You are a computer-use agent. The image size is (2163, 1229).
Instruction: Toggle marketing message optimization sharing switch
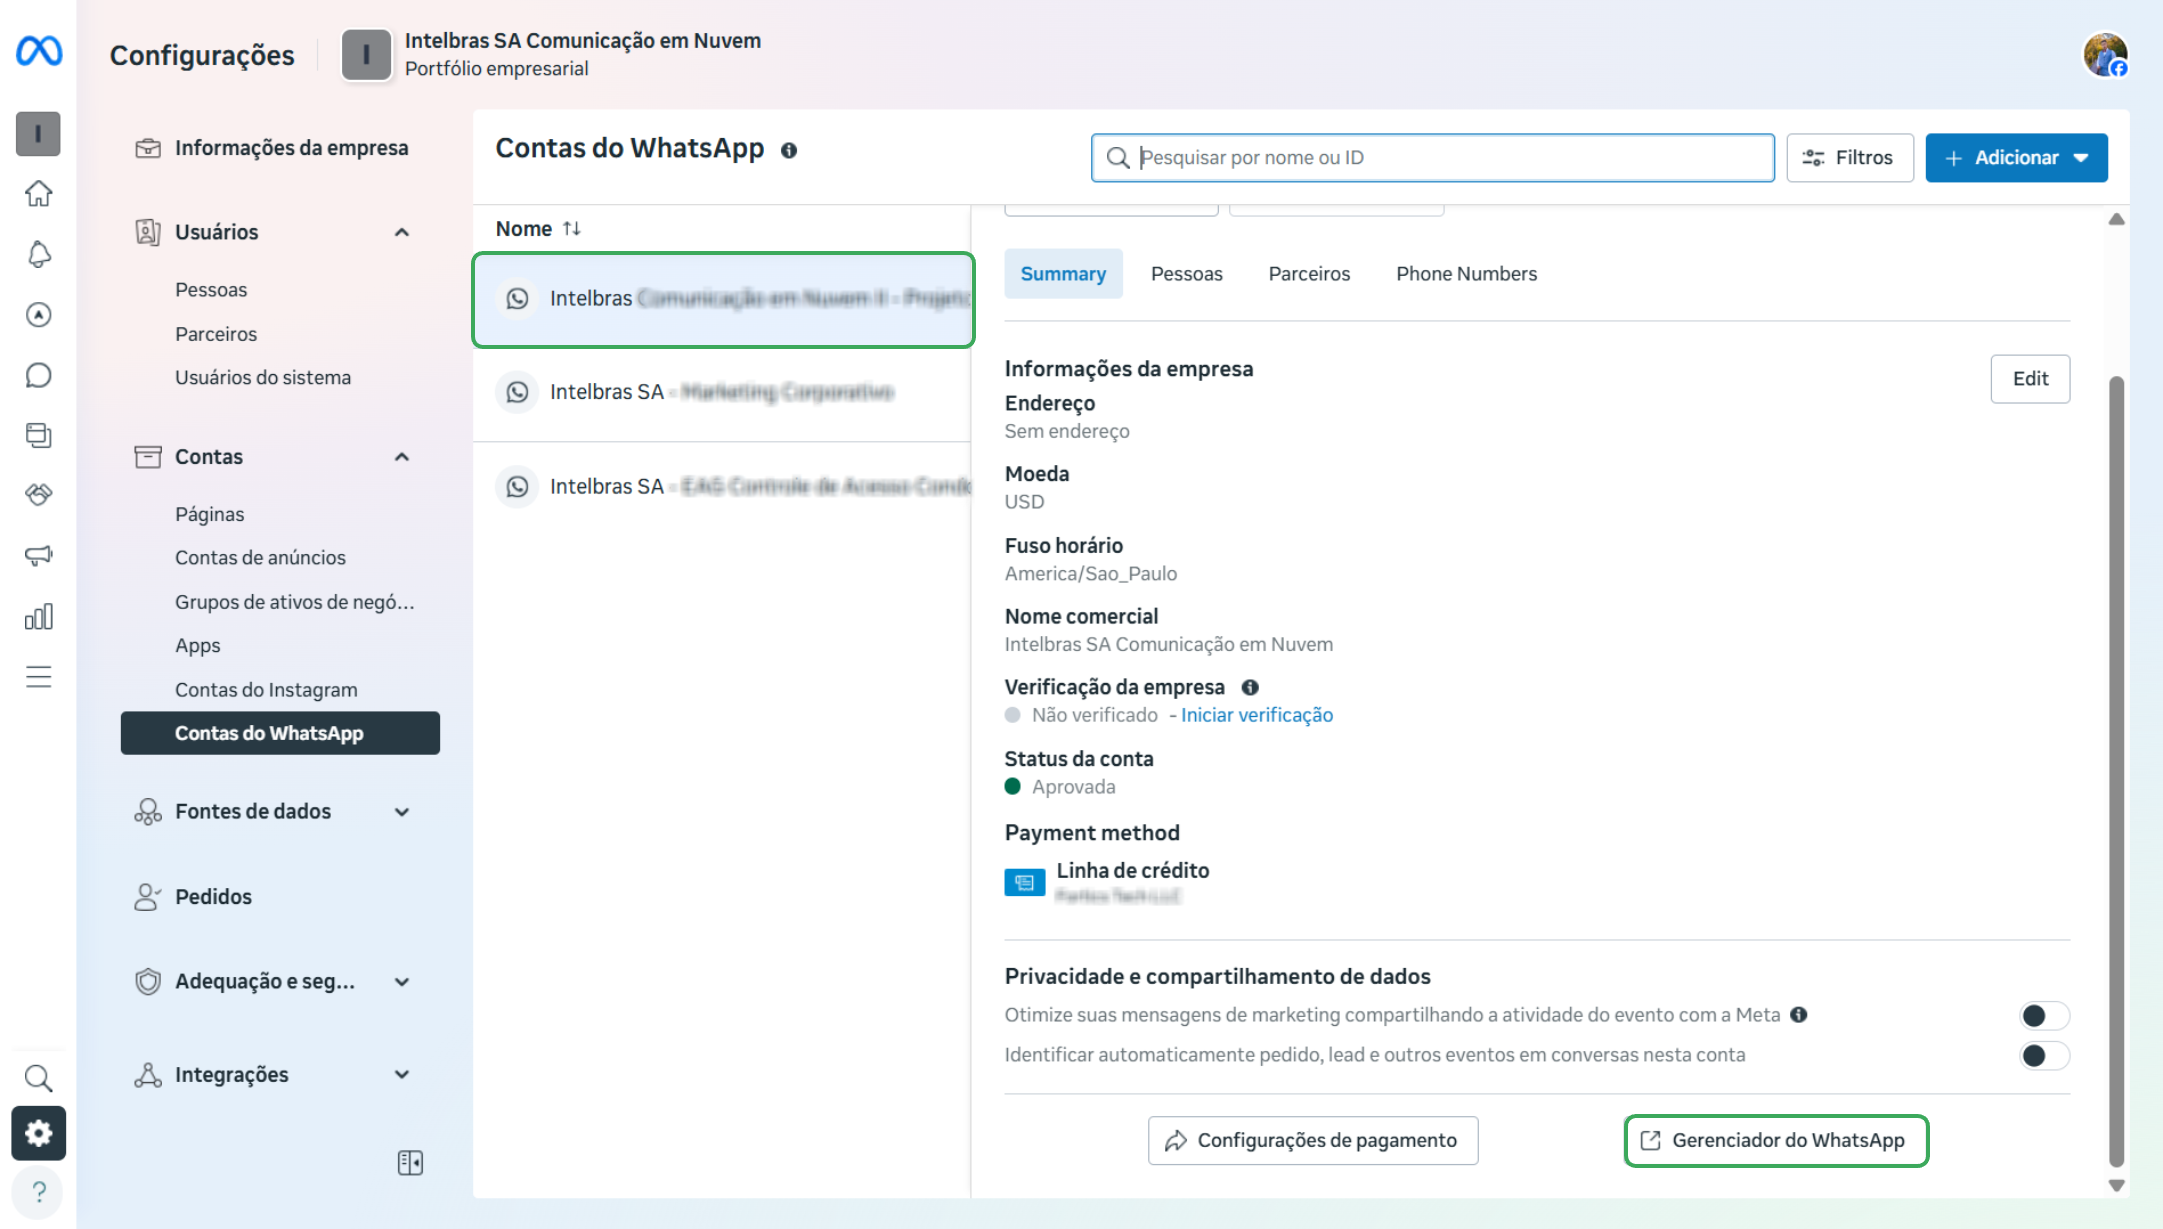[2043, 1016]
